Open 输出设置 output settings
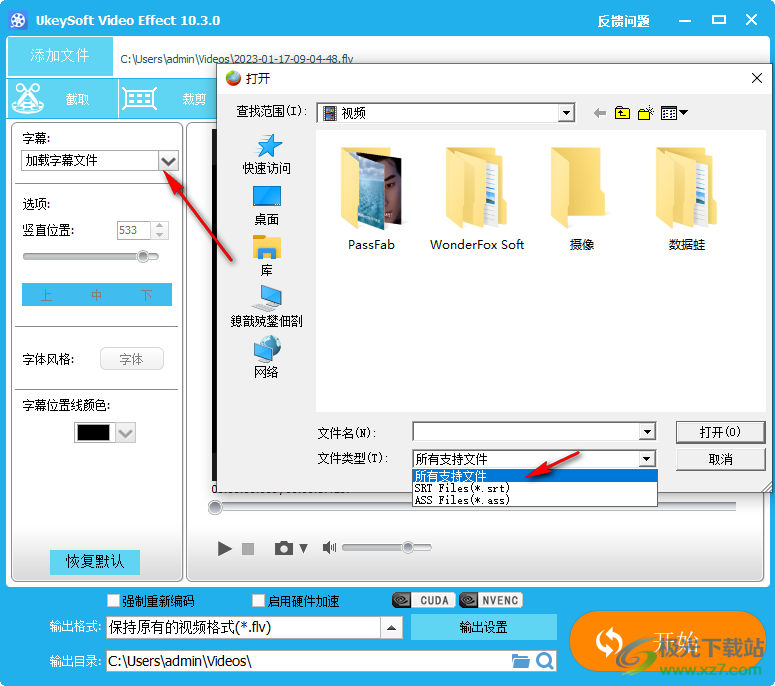Screen dimensions: 775x686 click(x=483, y=627)
